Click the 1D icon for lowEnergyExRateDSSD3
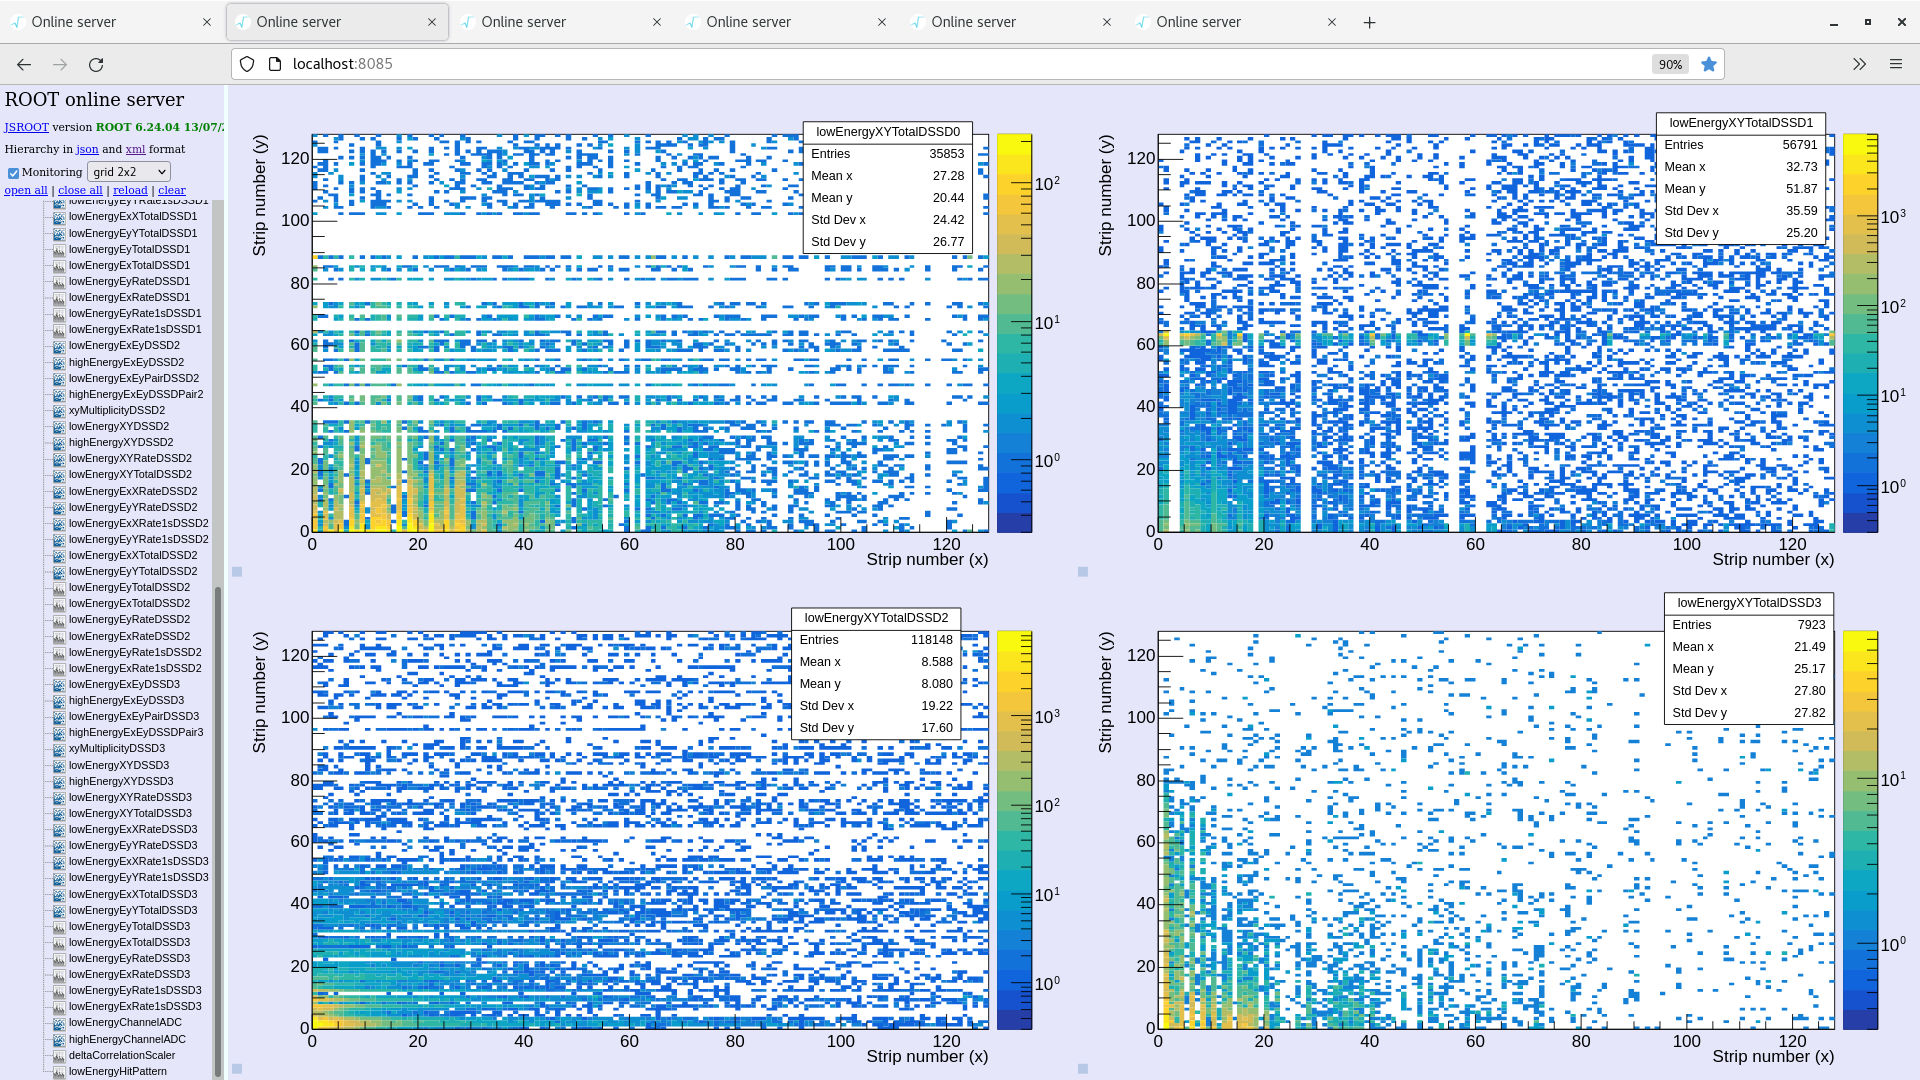This screenshot has height=1080, width=1920. pos(59,975)
